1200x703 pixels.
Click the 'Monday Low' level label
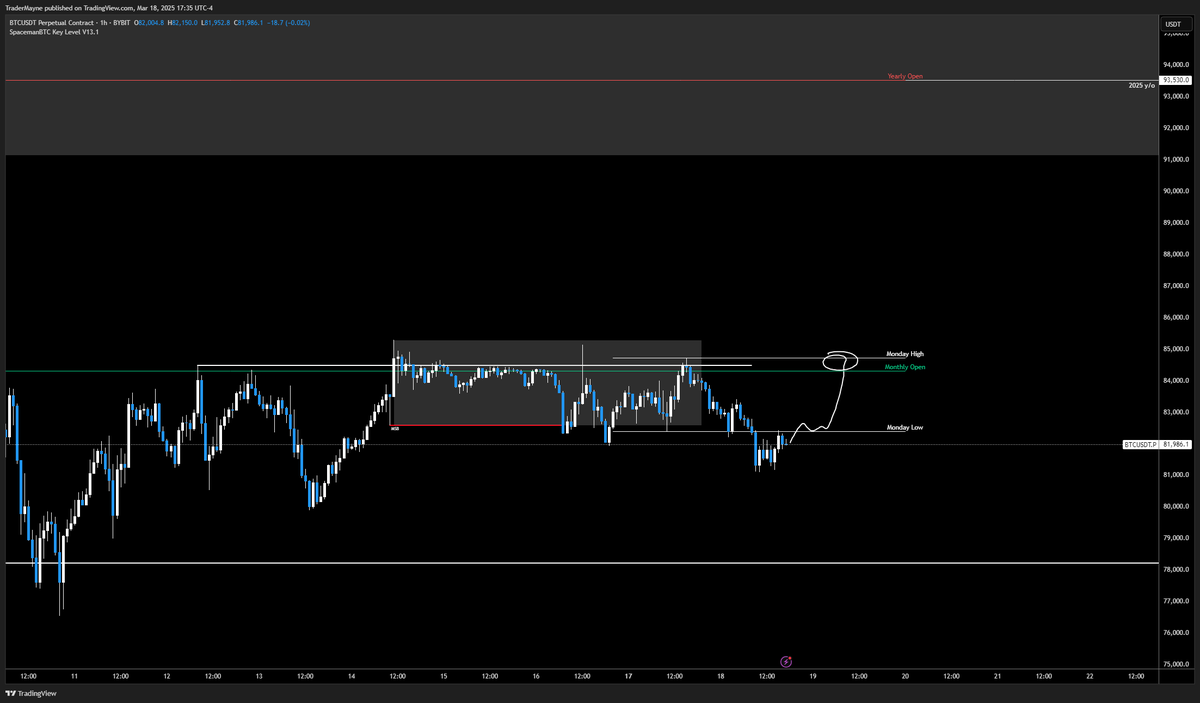point(905,427)
